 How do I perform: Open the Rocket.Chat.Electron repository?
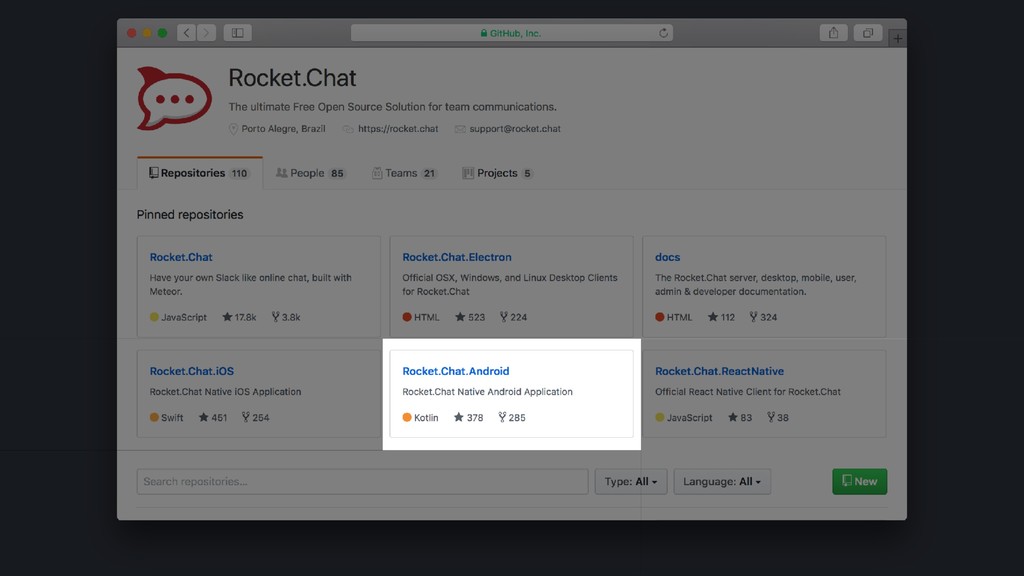pyautogui.click(x=456, y=257)
